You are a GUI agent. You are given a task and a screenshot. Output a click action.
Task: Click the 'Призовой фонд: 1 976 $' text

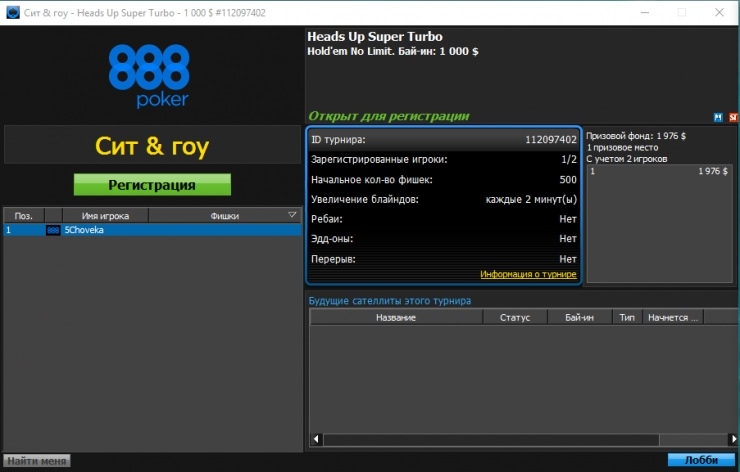(636, 136)
